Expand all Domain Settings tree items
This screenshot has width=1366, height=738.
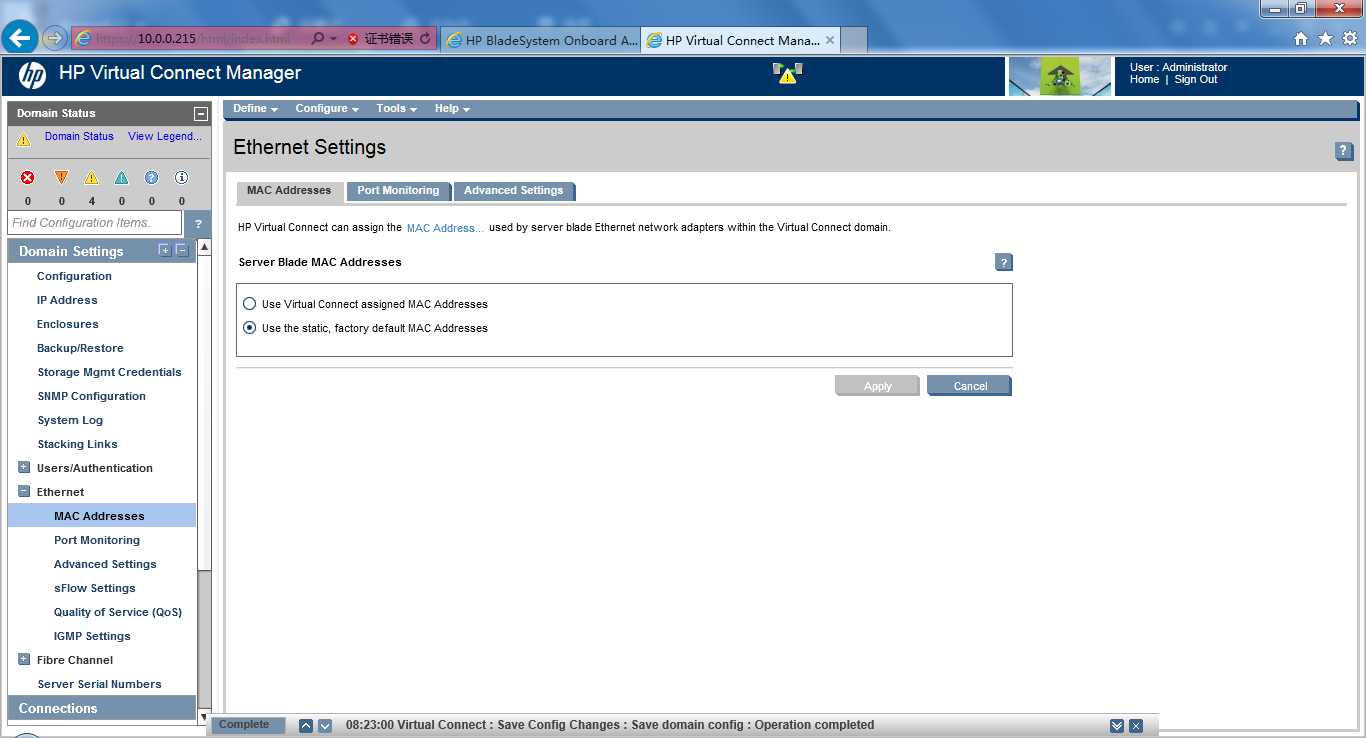(165, 250)
